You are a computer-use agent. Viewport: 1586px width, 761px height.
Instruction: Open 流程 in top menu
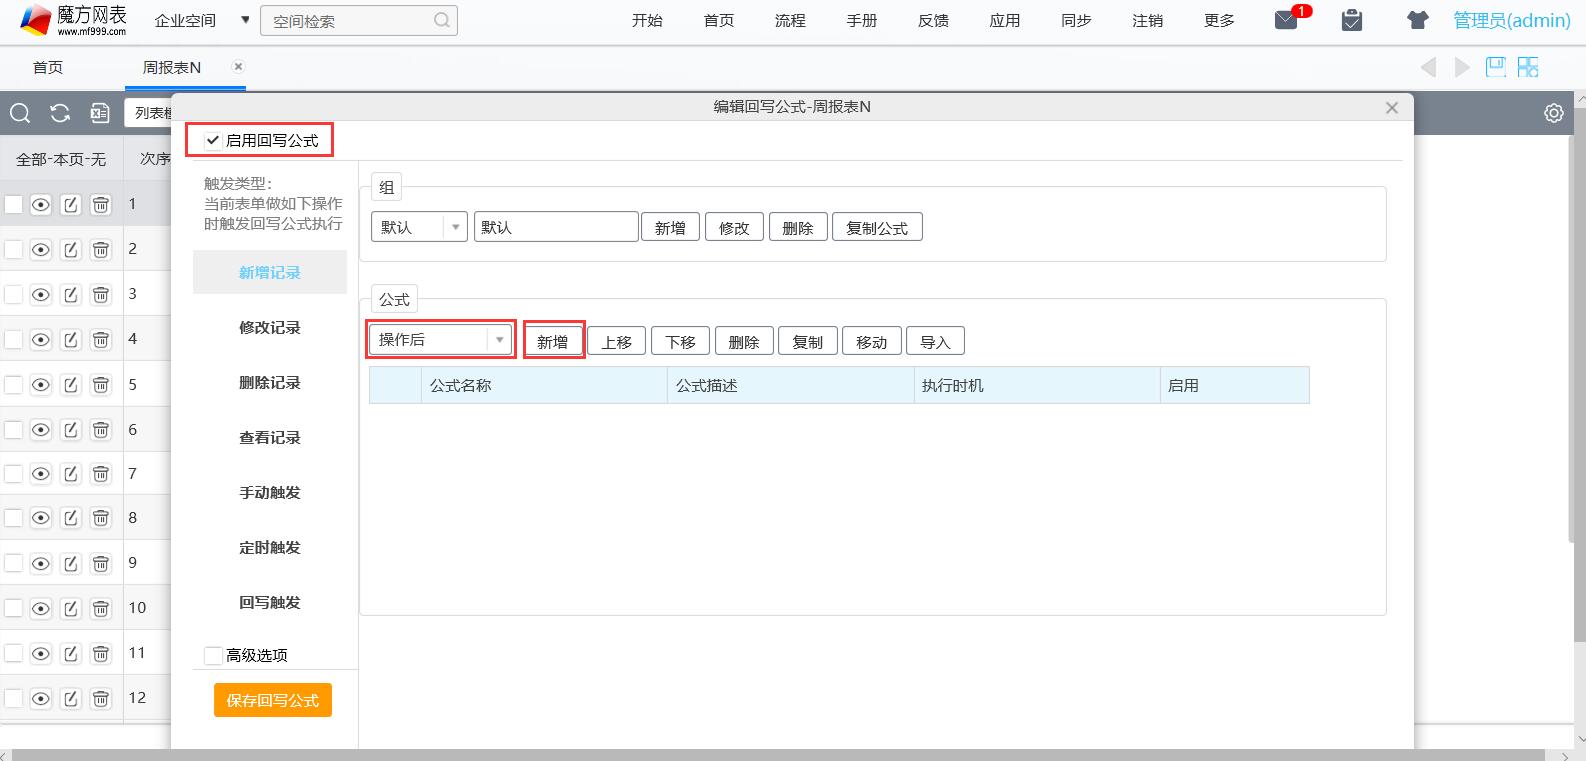point(790,20)
